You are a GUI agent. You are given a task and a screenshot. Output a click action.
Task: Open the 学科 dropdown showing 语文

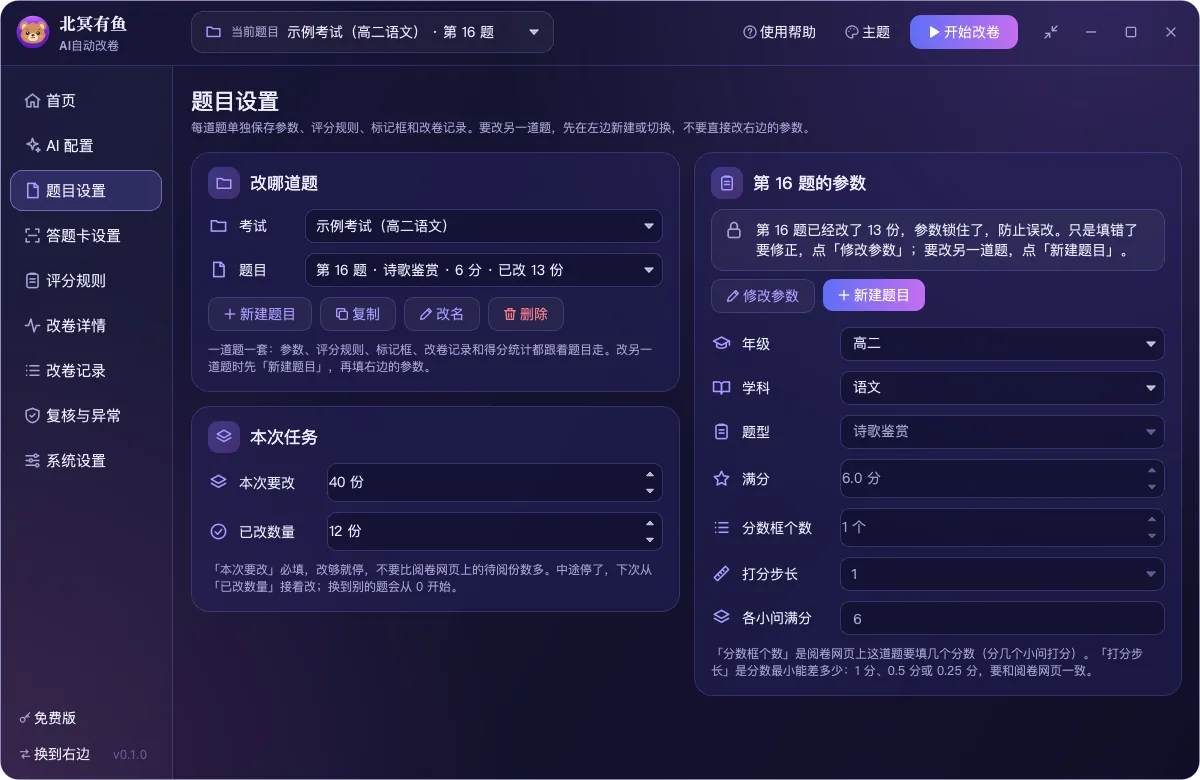tap(1002, 388)
